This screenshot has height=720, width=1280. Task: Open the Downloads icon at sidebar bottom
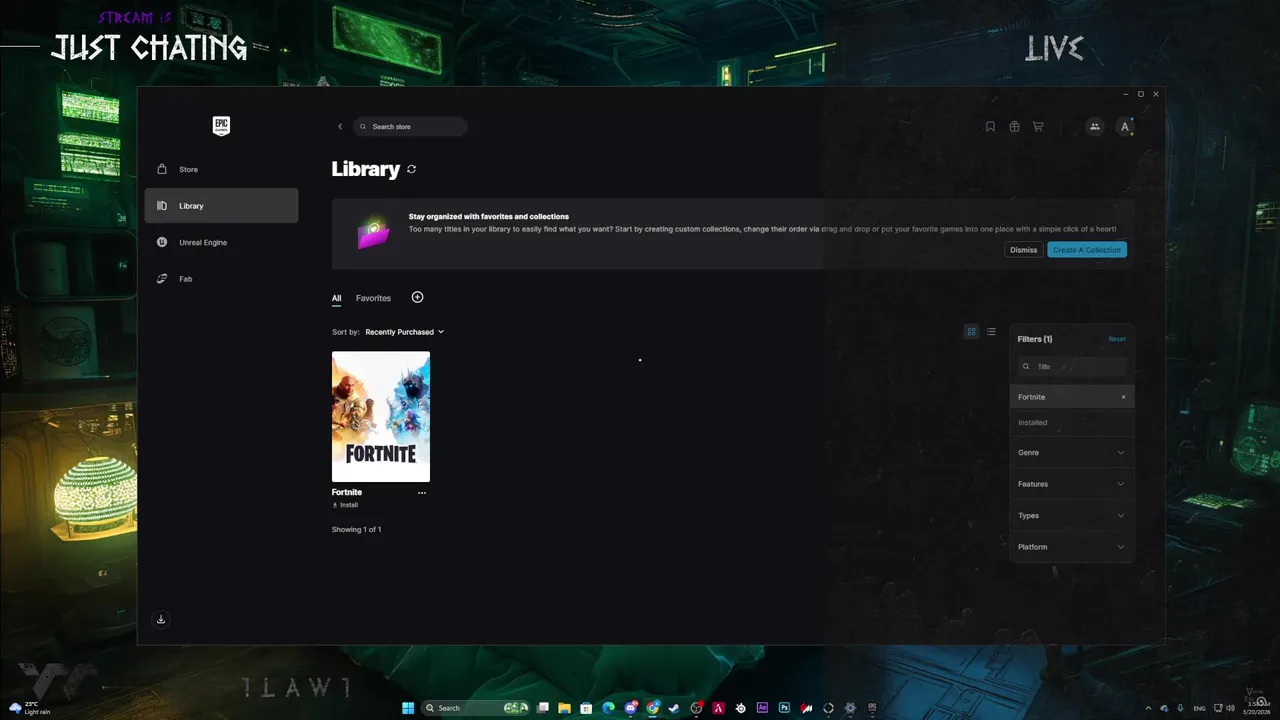coord(161,619)
